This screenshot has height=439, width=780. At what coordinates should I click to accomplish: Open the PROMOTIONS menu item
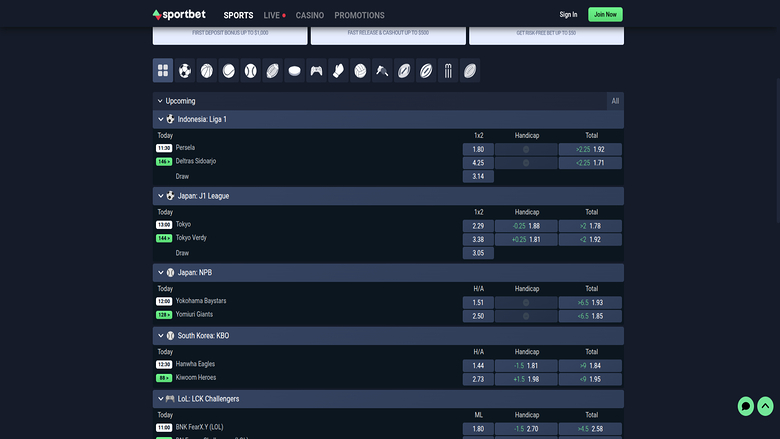coord(359,15)
